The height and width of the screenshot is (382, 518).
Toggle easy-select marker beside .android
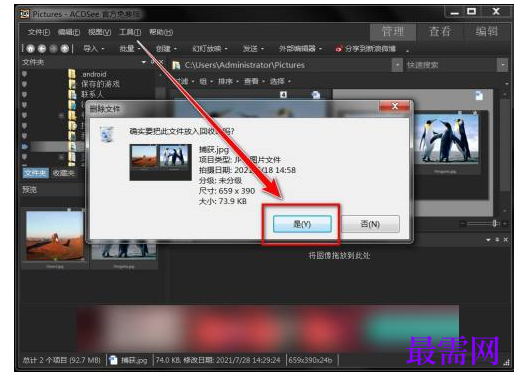pyautogui.click(x=24, y=74)
